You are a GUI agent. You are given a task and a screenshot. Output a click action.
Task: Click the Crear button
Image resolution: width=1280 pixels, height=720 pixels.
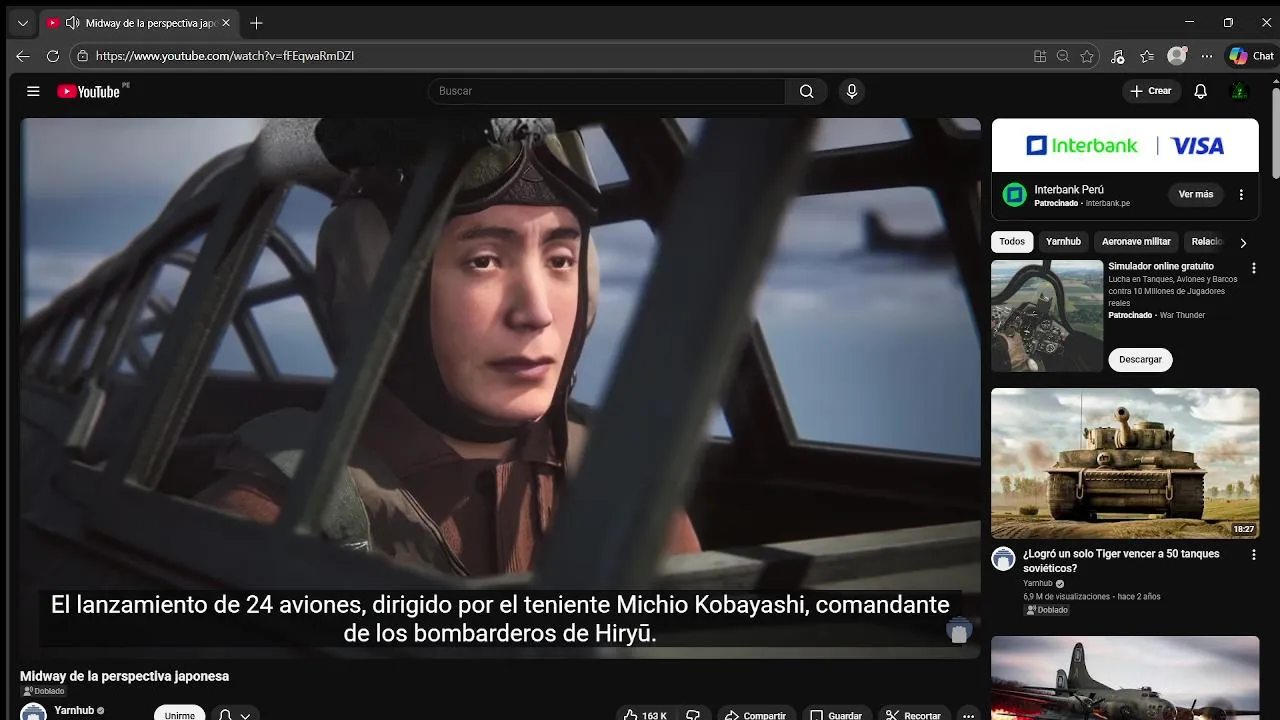pyautogui.click(x=1151, y=91)
